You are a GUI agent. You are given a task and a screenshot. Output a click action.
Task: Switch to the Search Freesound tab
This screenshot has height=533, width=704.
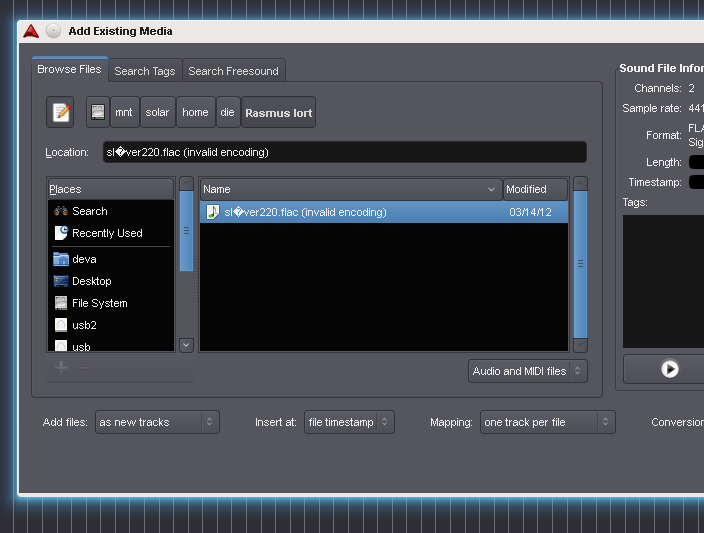click(233, 71)
